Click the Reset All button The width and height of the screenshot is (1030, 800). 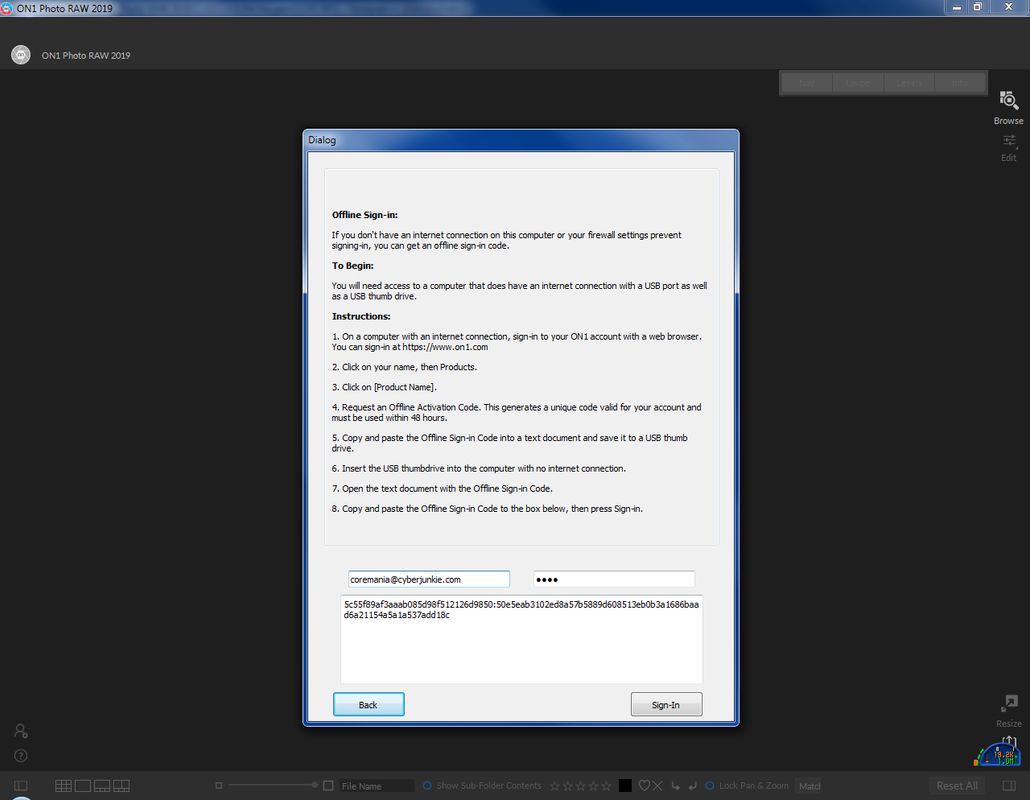point(956,786)
